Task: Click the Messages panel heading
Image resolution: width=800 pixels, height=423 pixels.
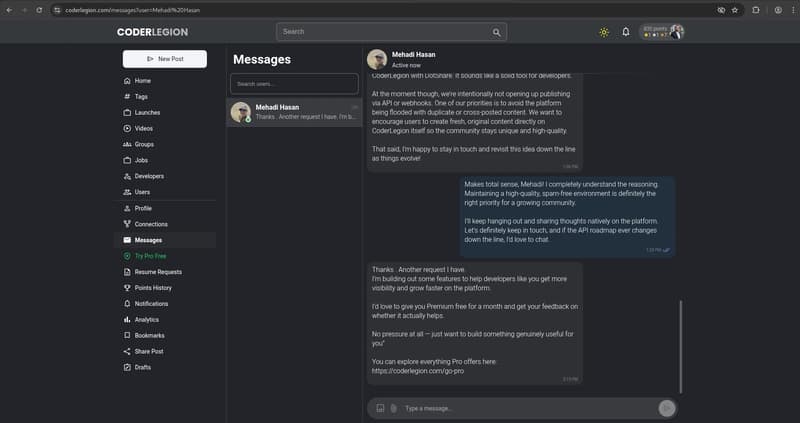Action: [x=262, y=60]
